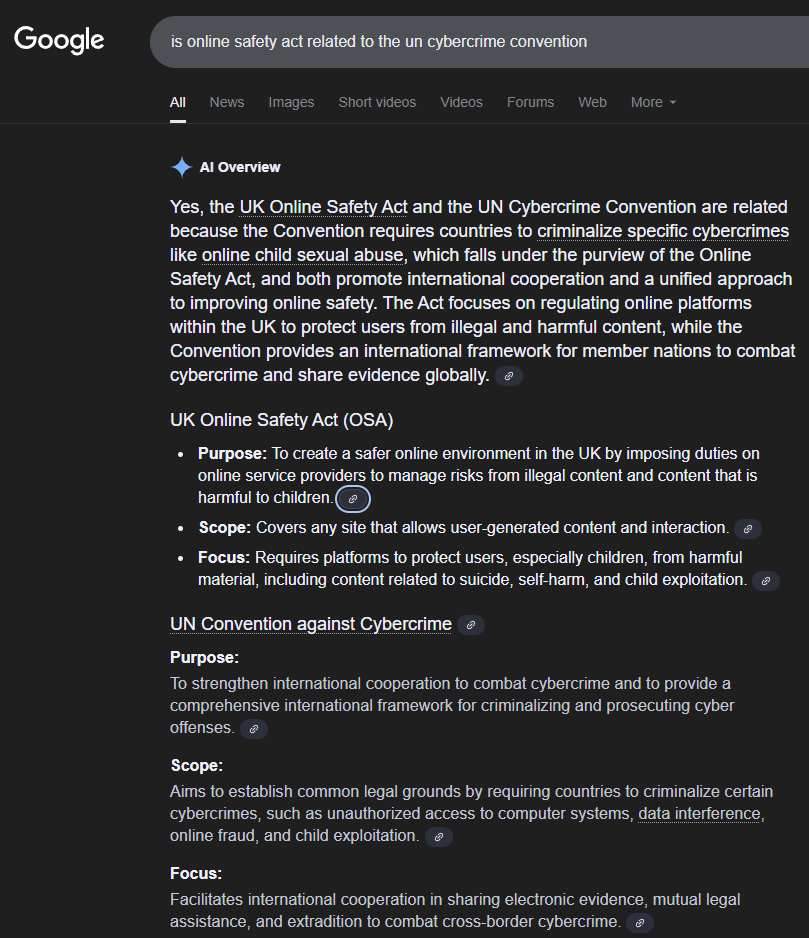Click the 'Focus:' heading under UN Convention
809x938 pixels.
point(196,873)
